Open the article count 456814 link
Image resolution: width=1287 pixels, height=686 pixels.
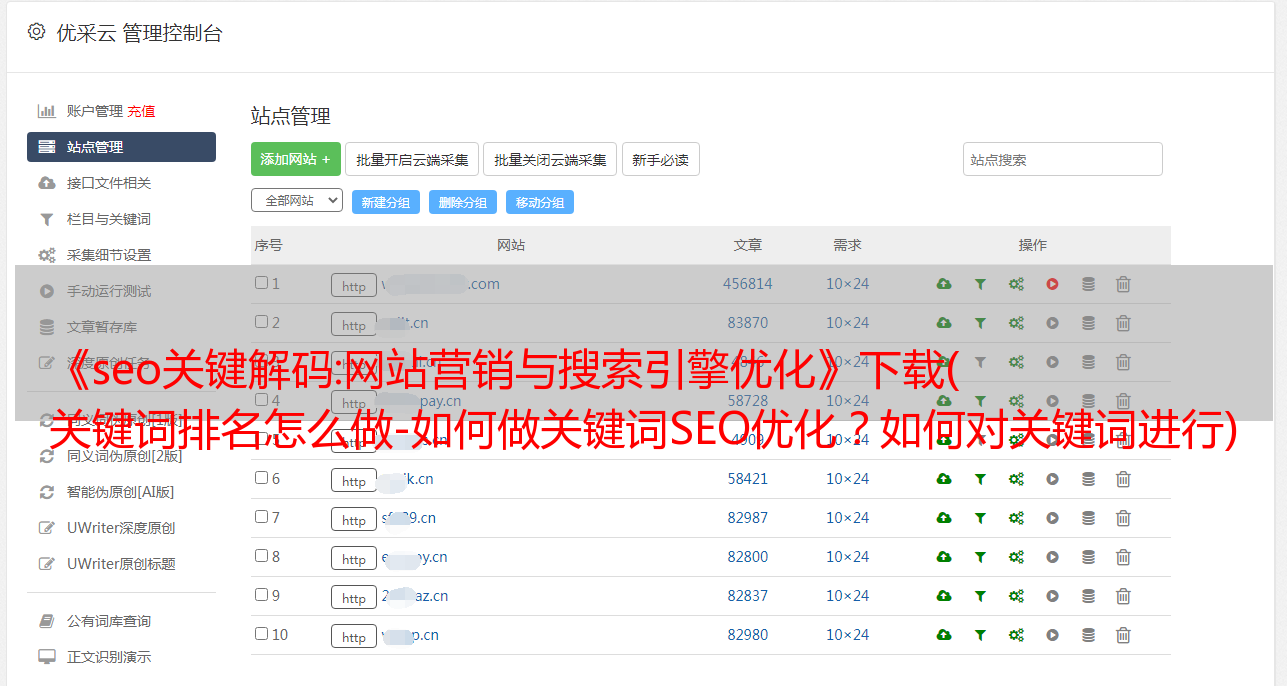[748, 284]
